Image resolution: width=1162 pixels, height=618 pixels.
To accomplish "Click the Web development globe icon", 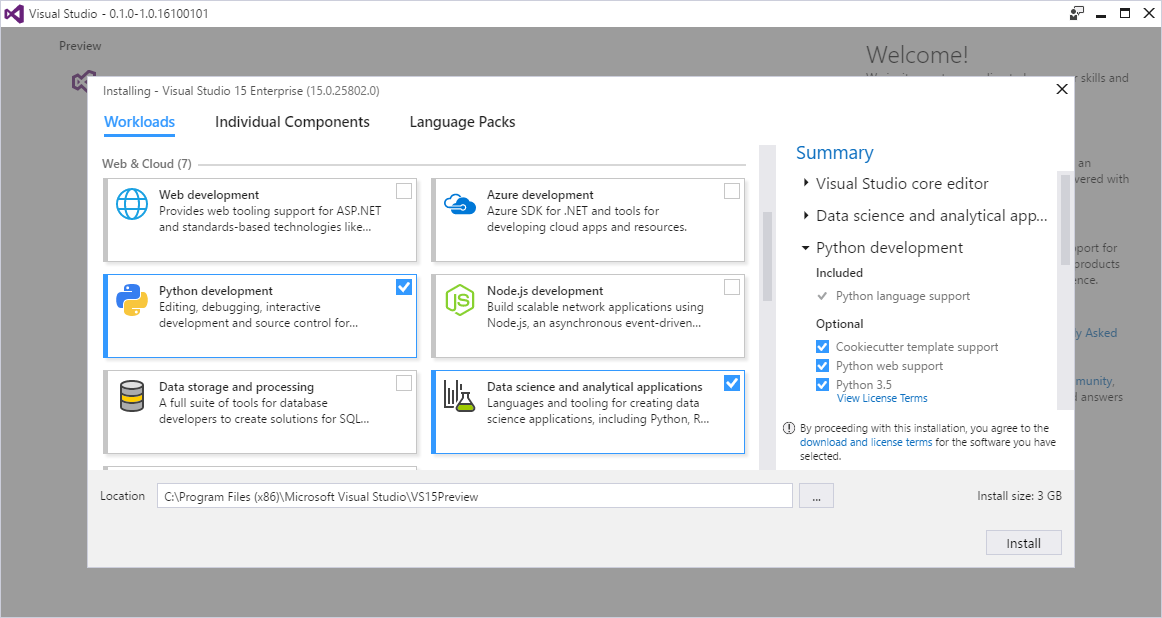I will [132, 204].
